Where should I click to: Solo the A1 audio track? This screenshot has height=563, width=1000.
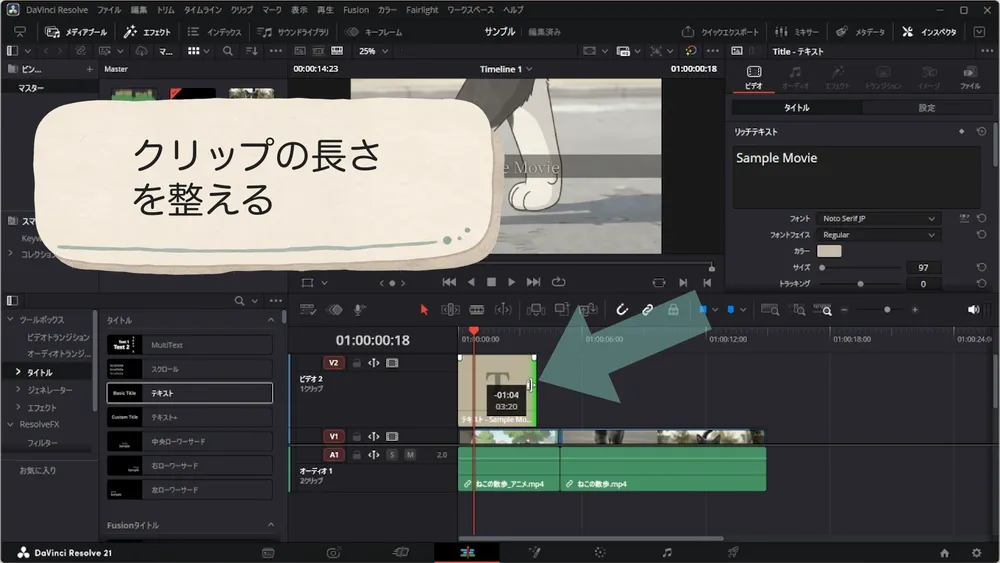tap(392, 455)
